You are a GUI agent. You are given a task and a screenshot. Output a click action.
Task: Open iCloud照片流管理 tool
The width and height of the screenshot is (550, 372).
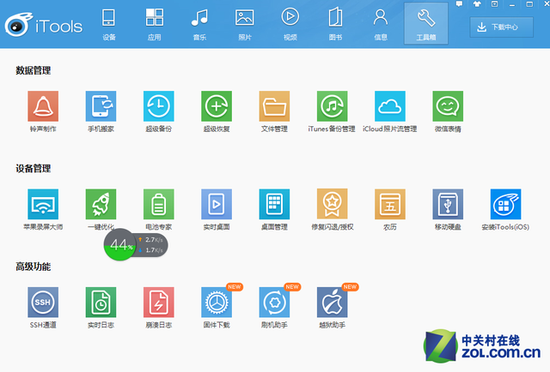click(x=390, y=106)
